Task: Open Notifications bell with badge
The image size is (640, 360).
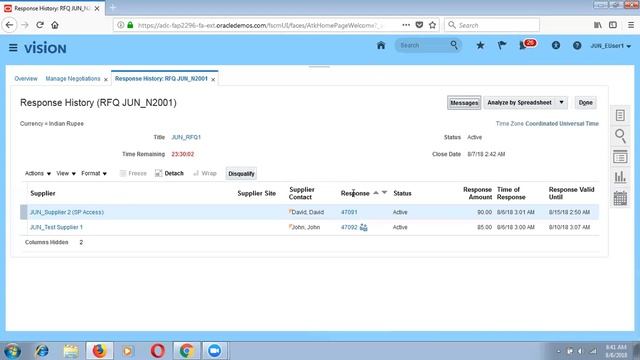Action: point(527,44)
